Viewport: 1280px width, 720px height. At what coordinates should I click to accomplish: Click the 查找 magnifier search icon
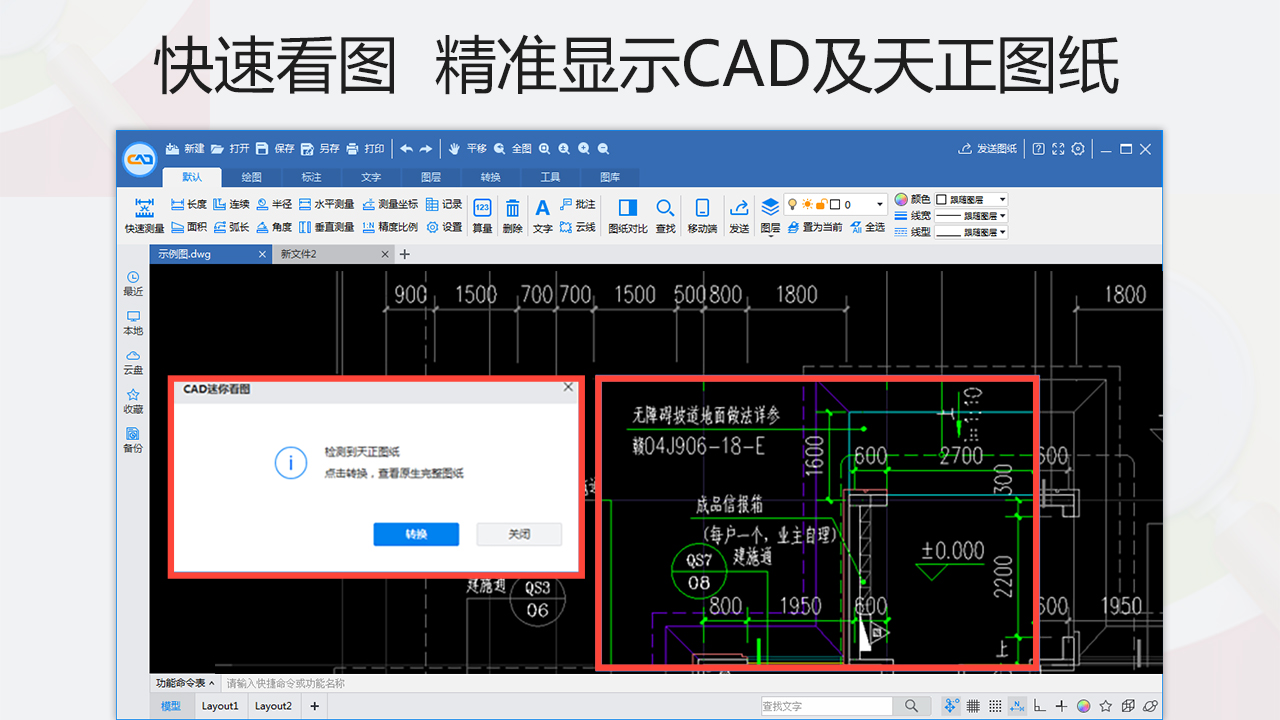(665, 208)
